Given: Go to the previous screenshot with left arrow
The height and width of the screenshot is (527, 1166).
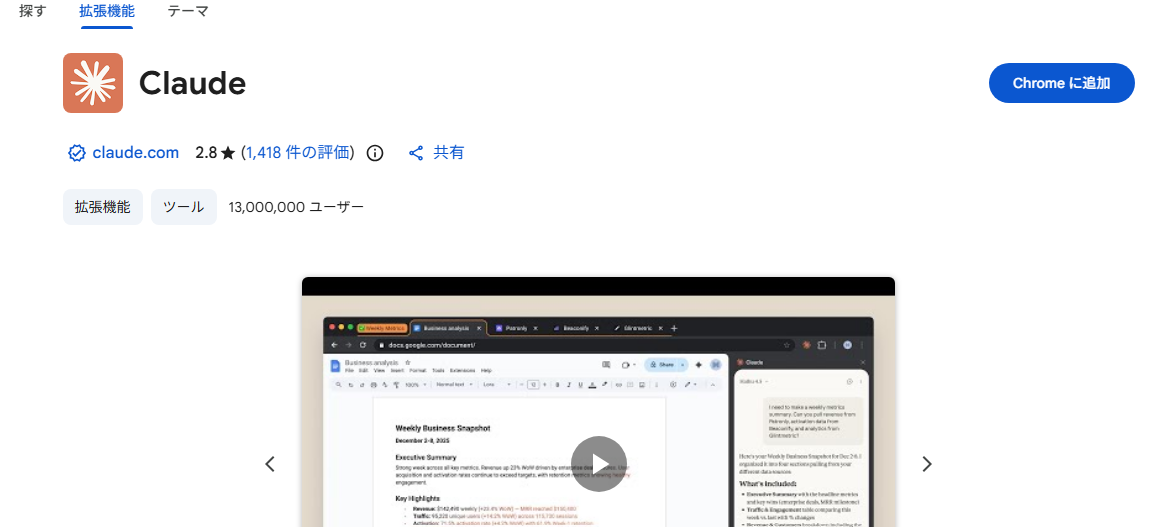Looking at the screenshot, I should 270,464.
